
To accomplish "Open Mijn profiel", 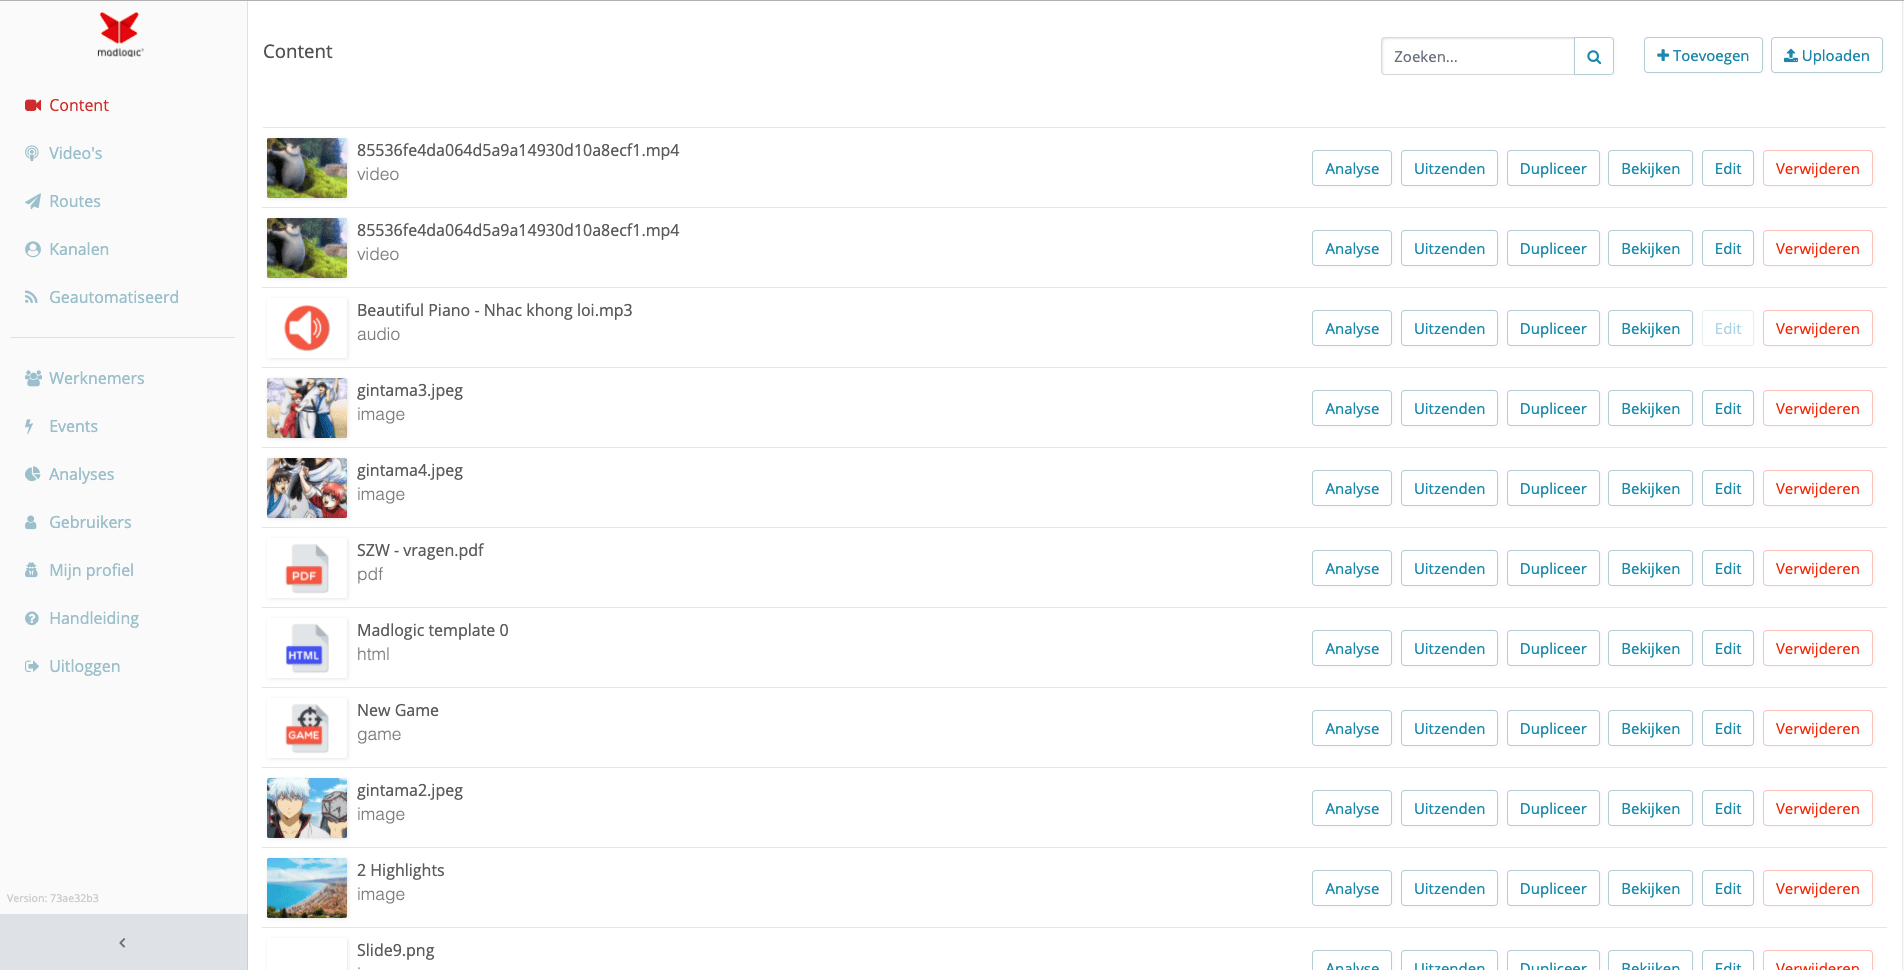I will click(x=91, y=570).
